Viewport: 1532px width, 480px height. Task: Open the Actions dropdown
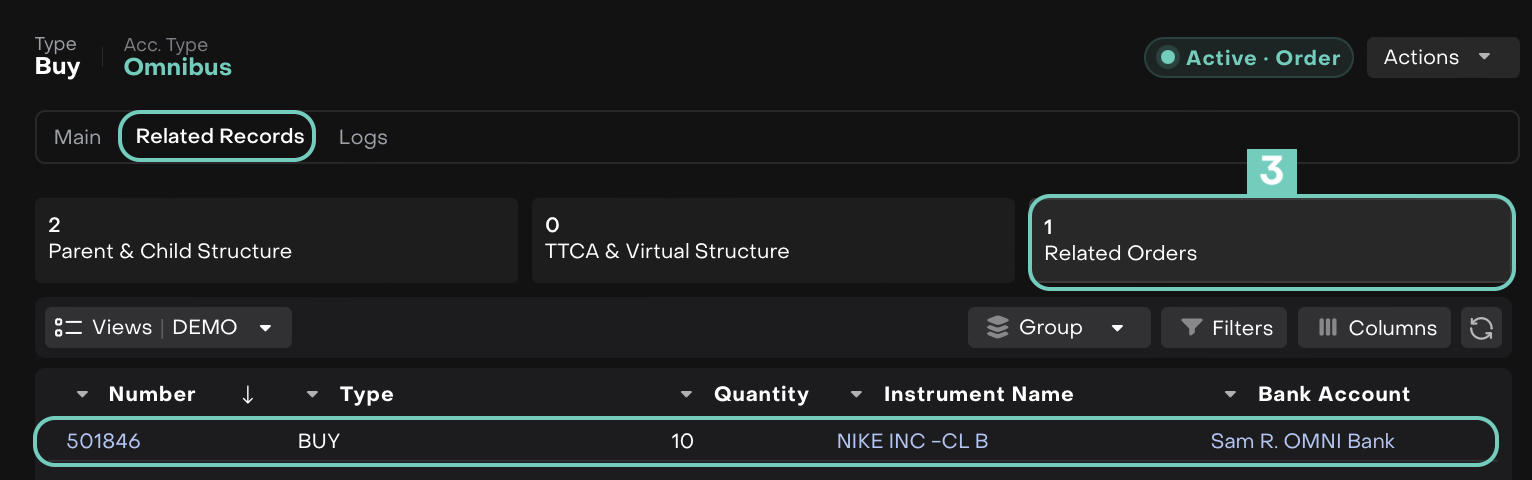[1442, 58]
